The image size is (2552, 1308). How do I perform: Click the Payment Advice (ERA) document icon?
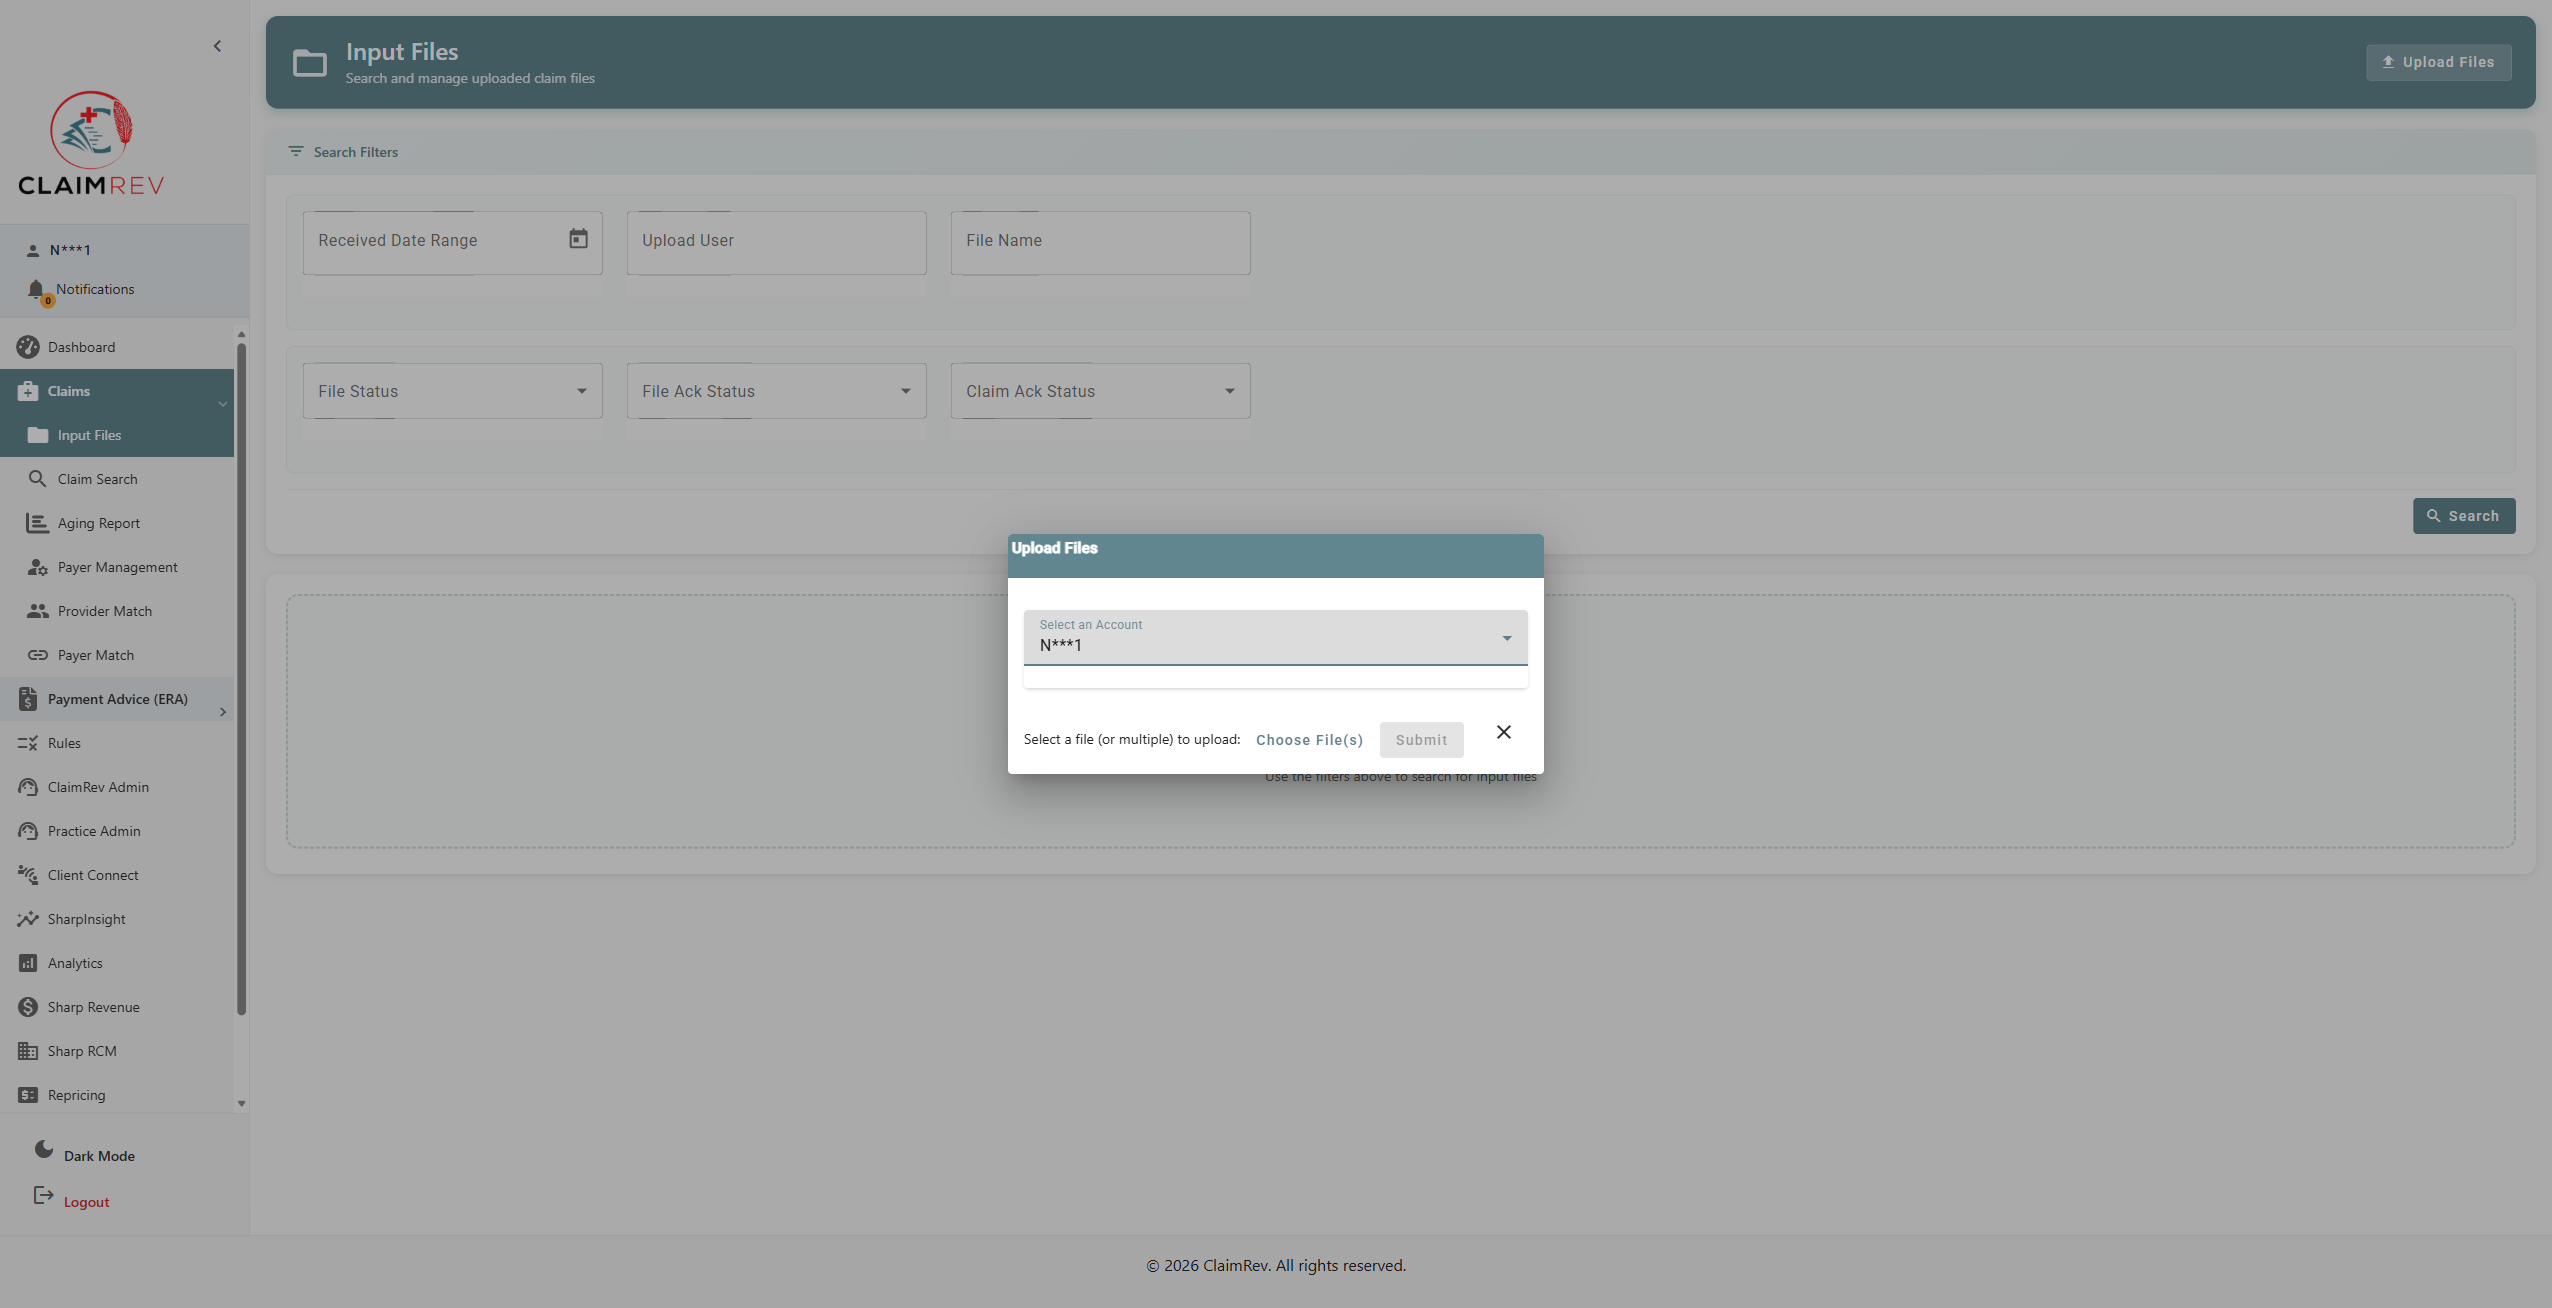(x=28, y=699)
